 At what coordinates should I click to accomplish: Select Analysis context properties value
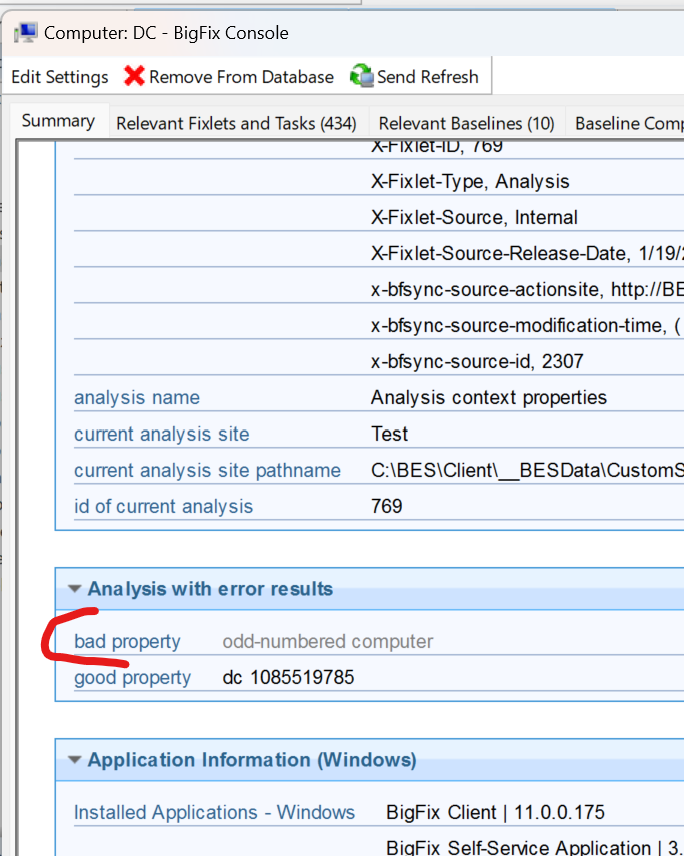(489, 397)
